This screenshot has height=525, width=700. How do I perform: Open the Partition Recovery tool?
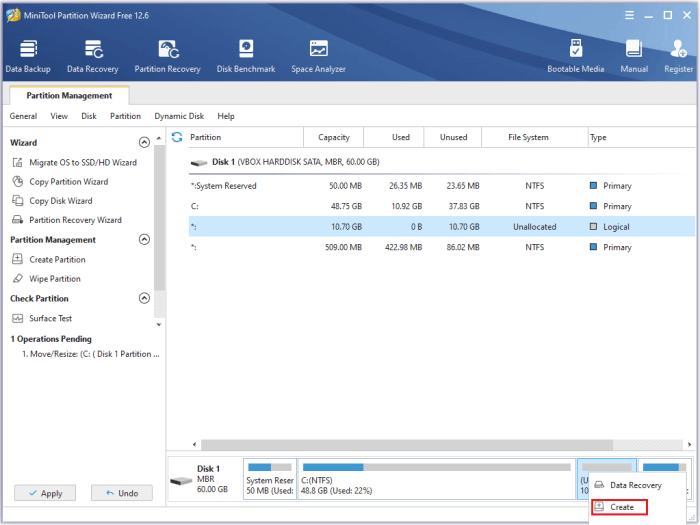[x=167, y=56]
